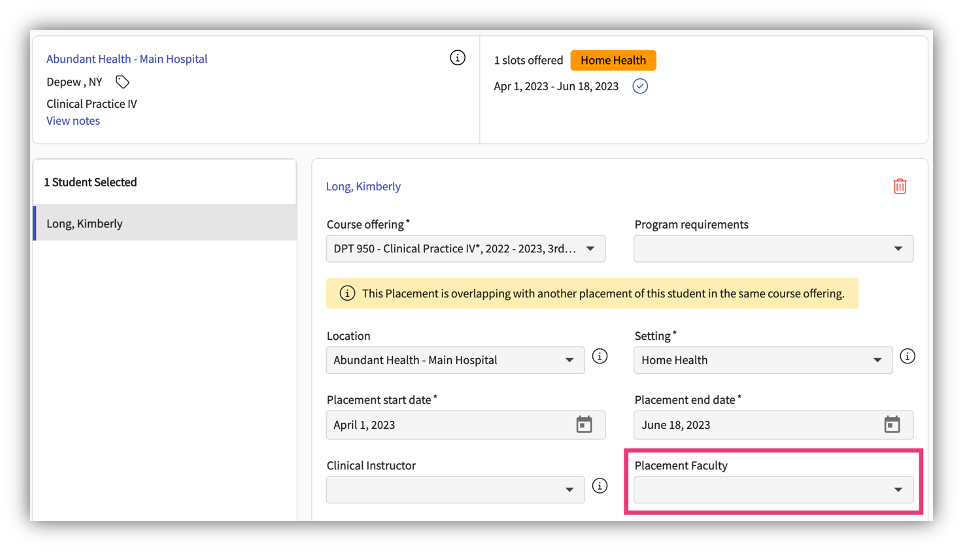Open the Setting dropdown showing Home Health

(x=763, y=360)
